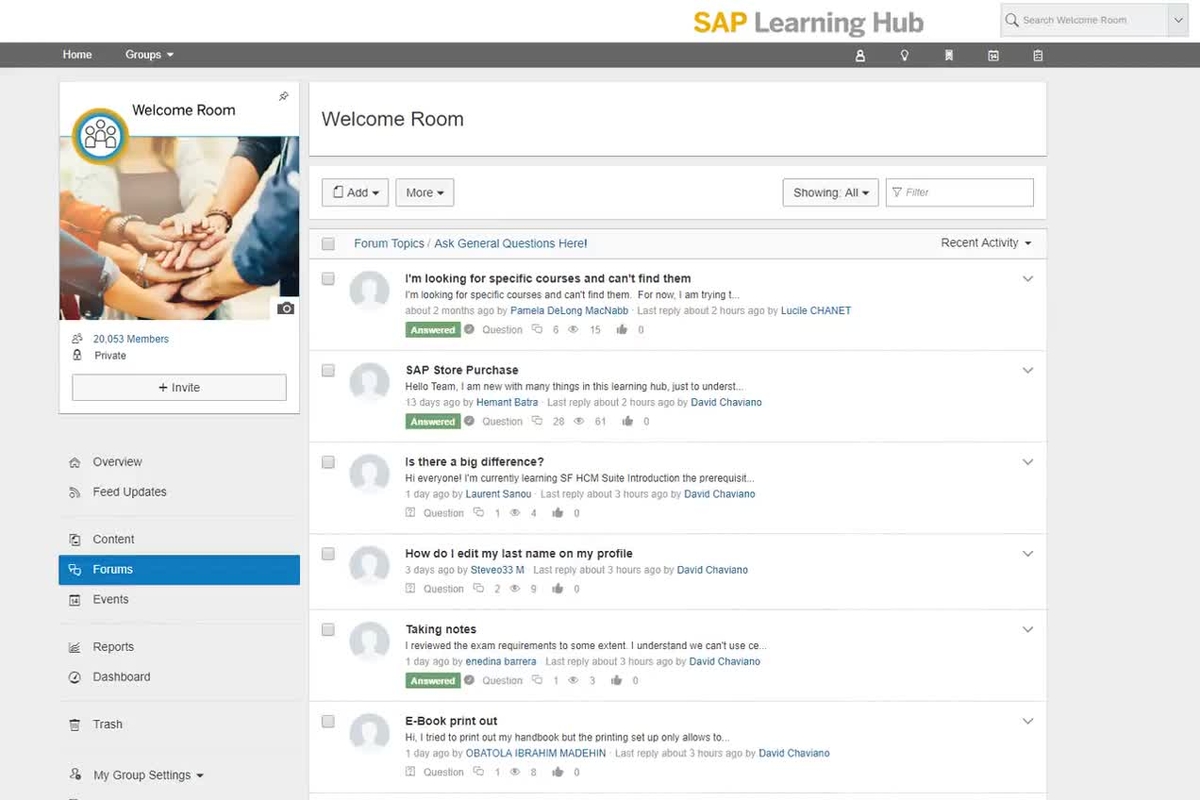The width and height of the screenshot is (1200, 800).
Task: Open Ask General Questions Here! link
Action: 511,244
